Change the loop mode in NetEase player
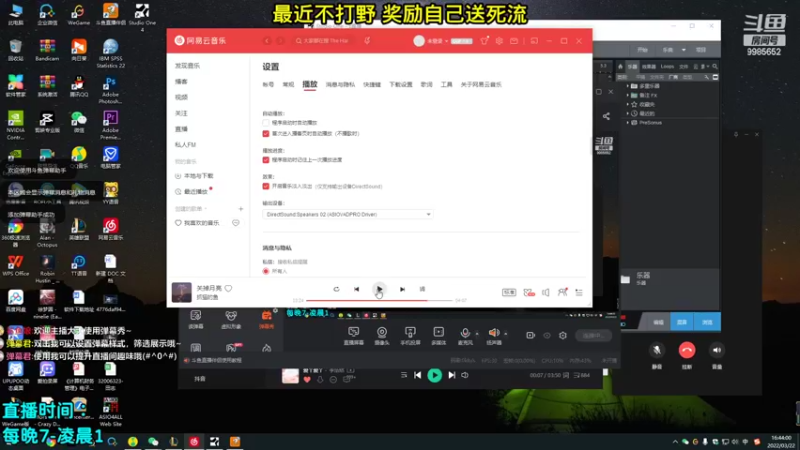 point(336,289)
